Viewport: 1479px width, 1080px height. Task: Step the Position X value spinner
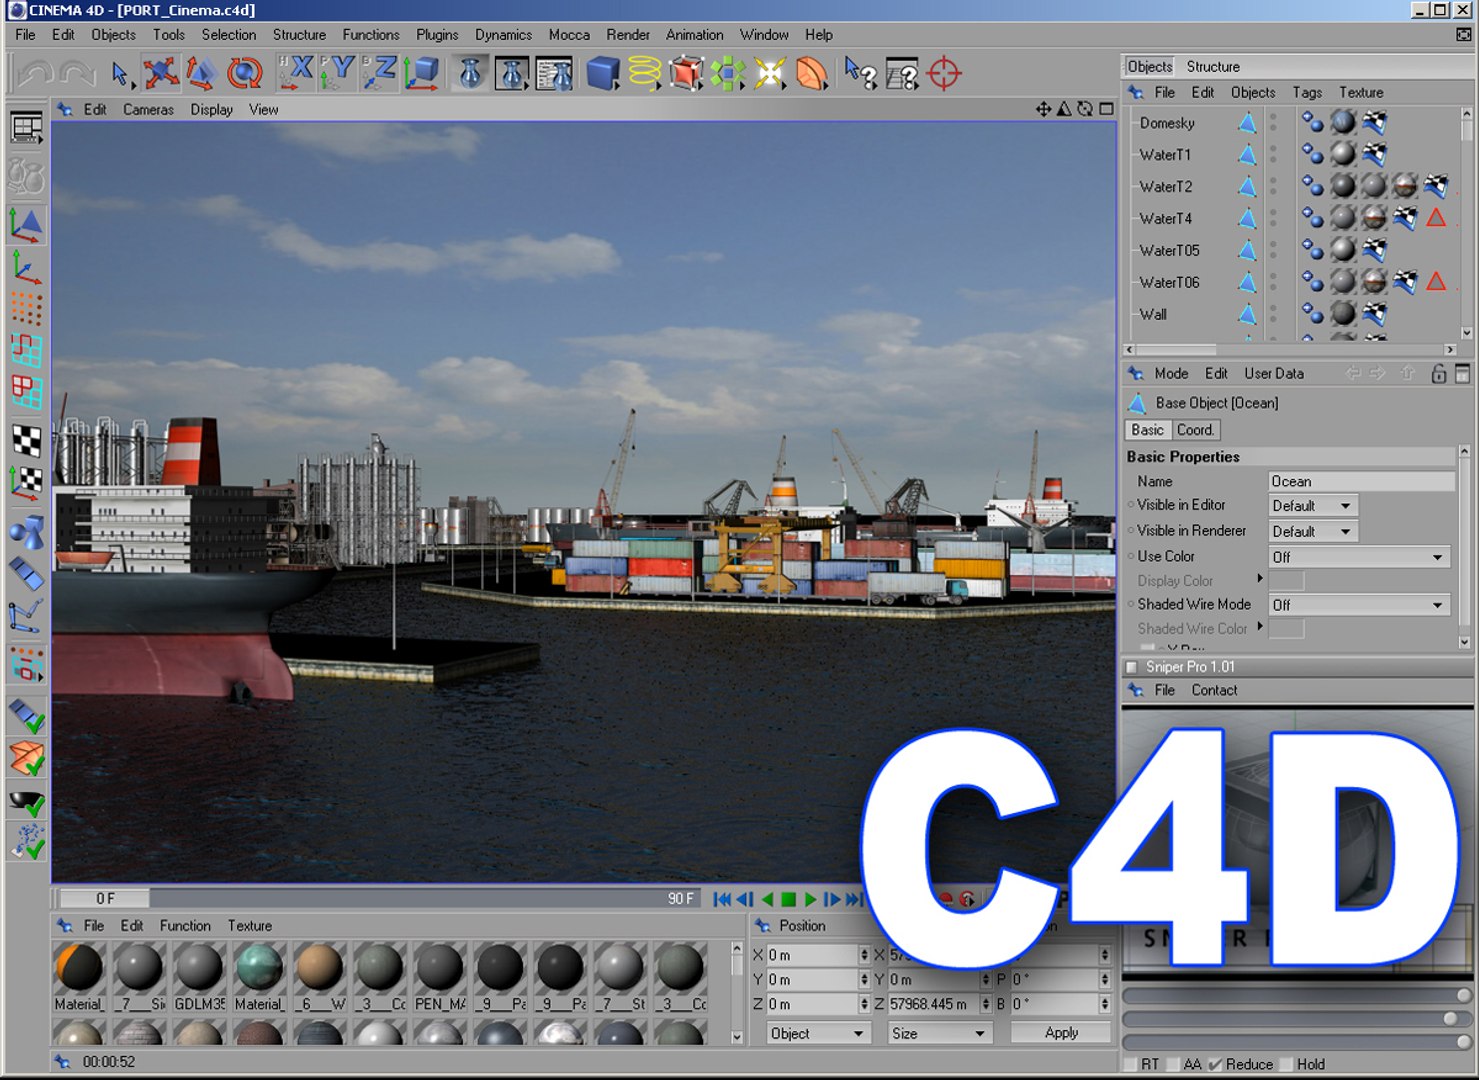pyautogui.click(x=864, y=955)
